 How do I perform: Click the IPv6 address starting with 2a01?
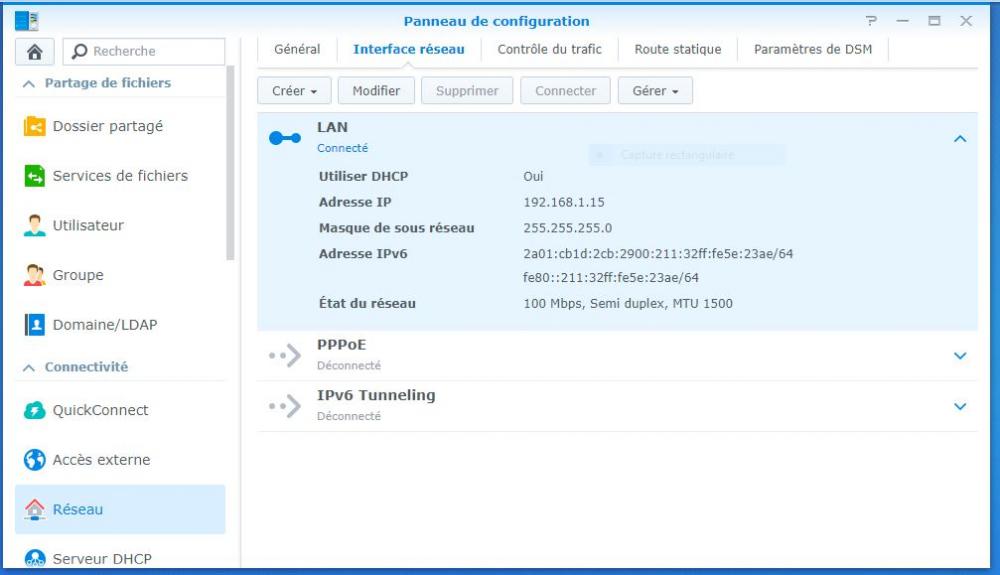pyautogui.click(x=658, y=254)
